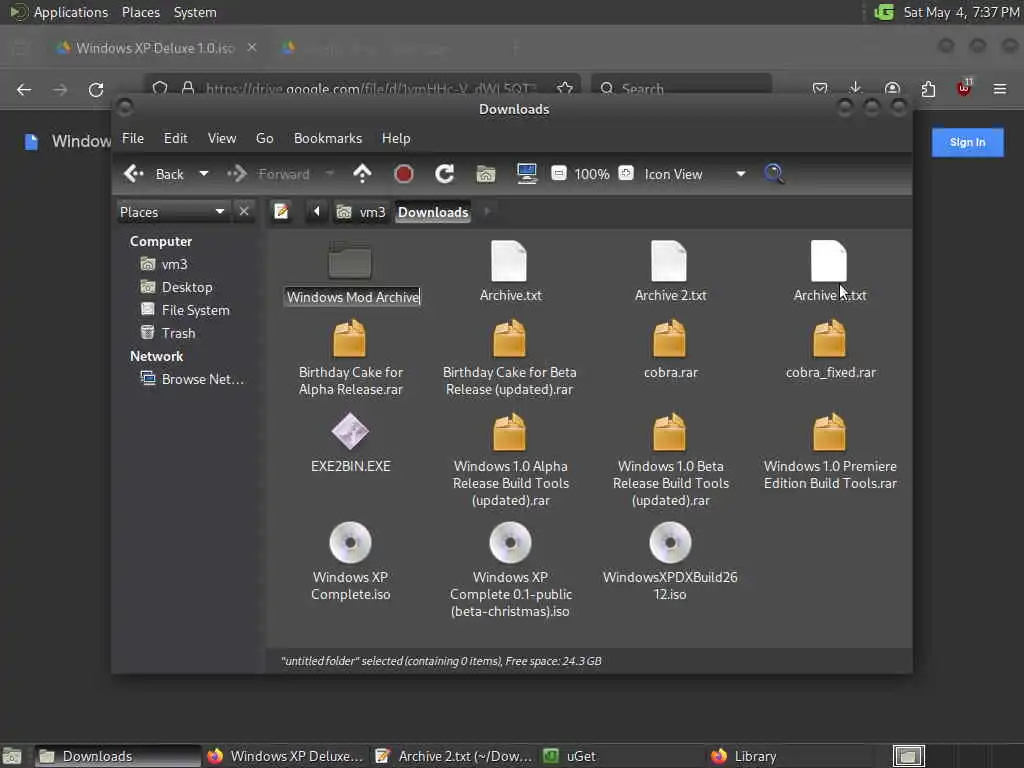Select Desktop in the sidebar
Image resolution: width=1024 pixels, height=768 pixels.
[x=177, y=287]
